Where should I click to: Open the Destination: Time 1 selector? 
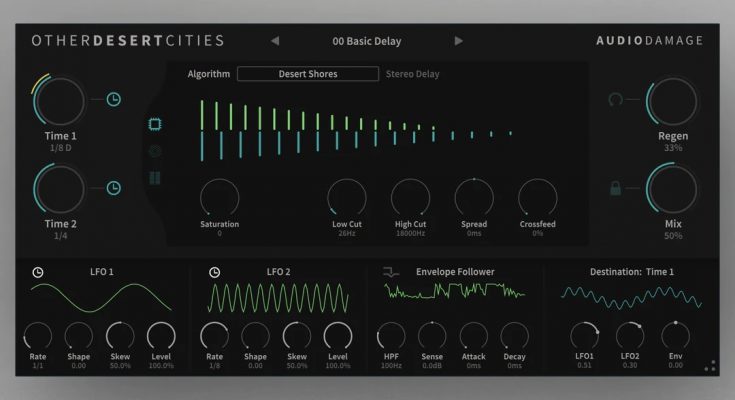point(630,272)
